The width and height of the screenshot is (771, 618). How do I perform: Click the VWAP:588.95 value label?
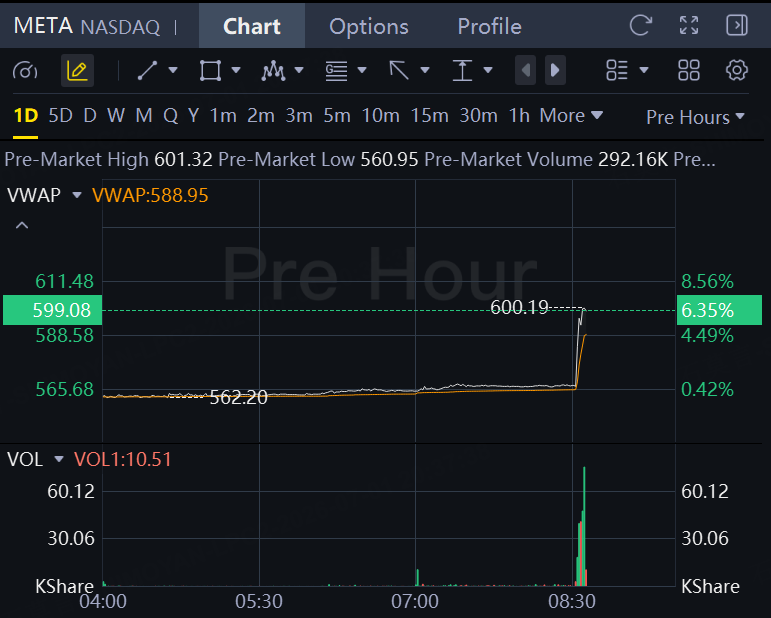(x=150, y=195)
